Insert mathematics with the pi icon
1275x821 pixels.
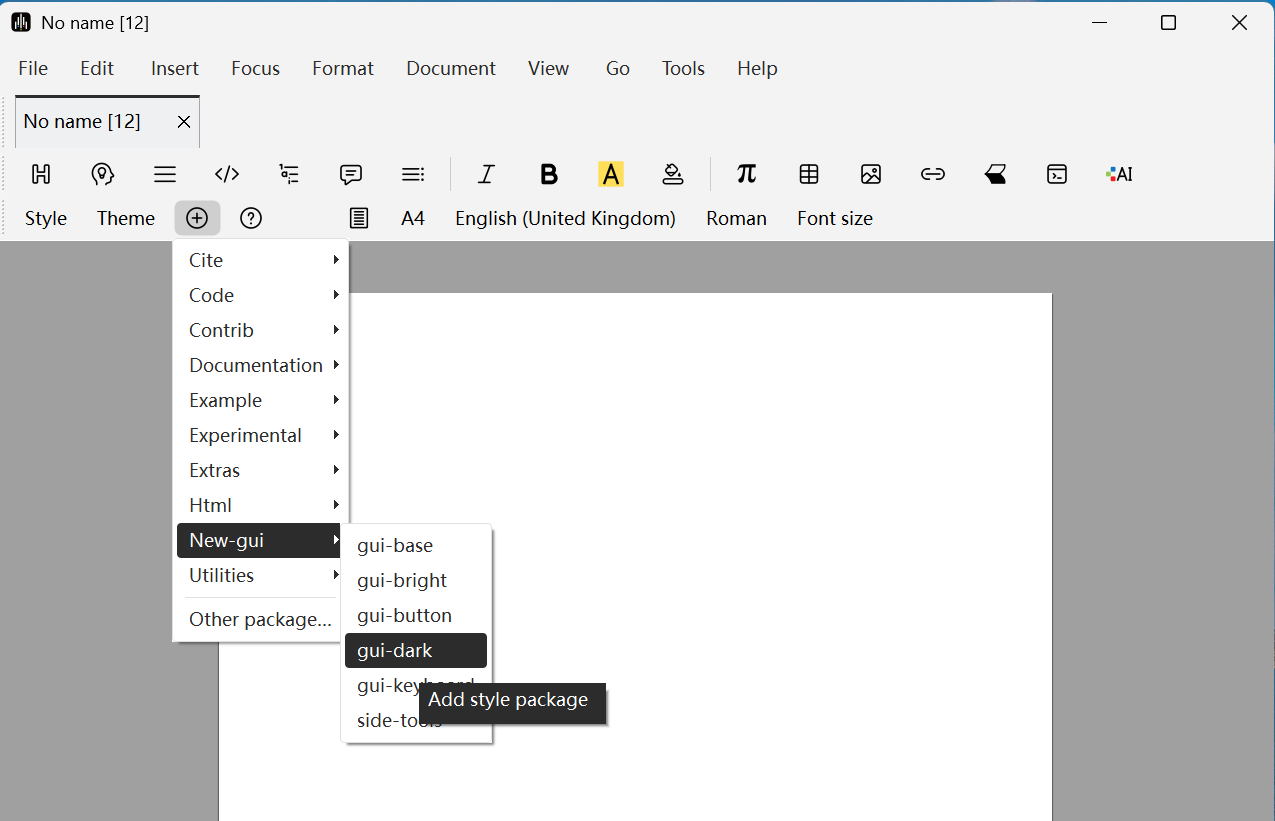coord(746,174)
